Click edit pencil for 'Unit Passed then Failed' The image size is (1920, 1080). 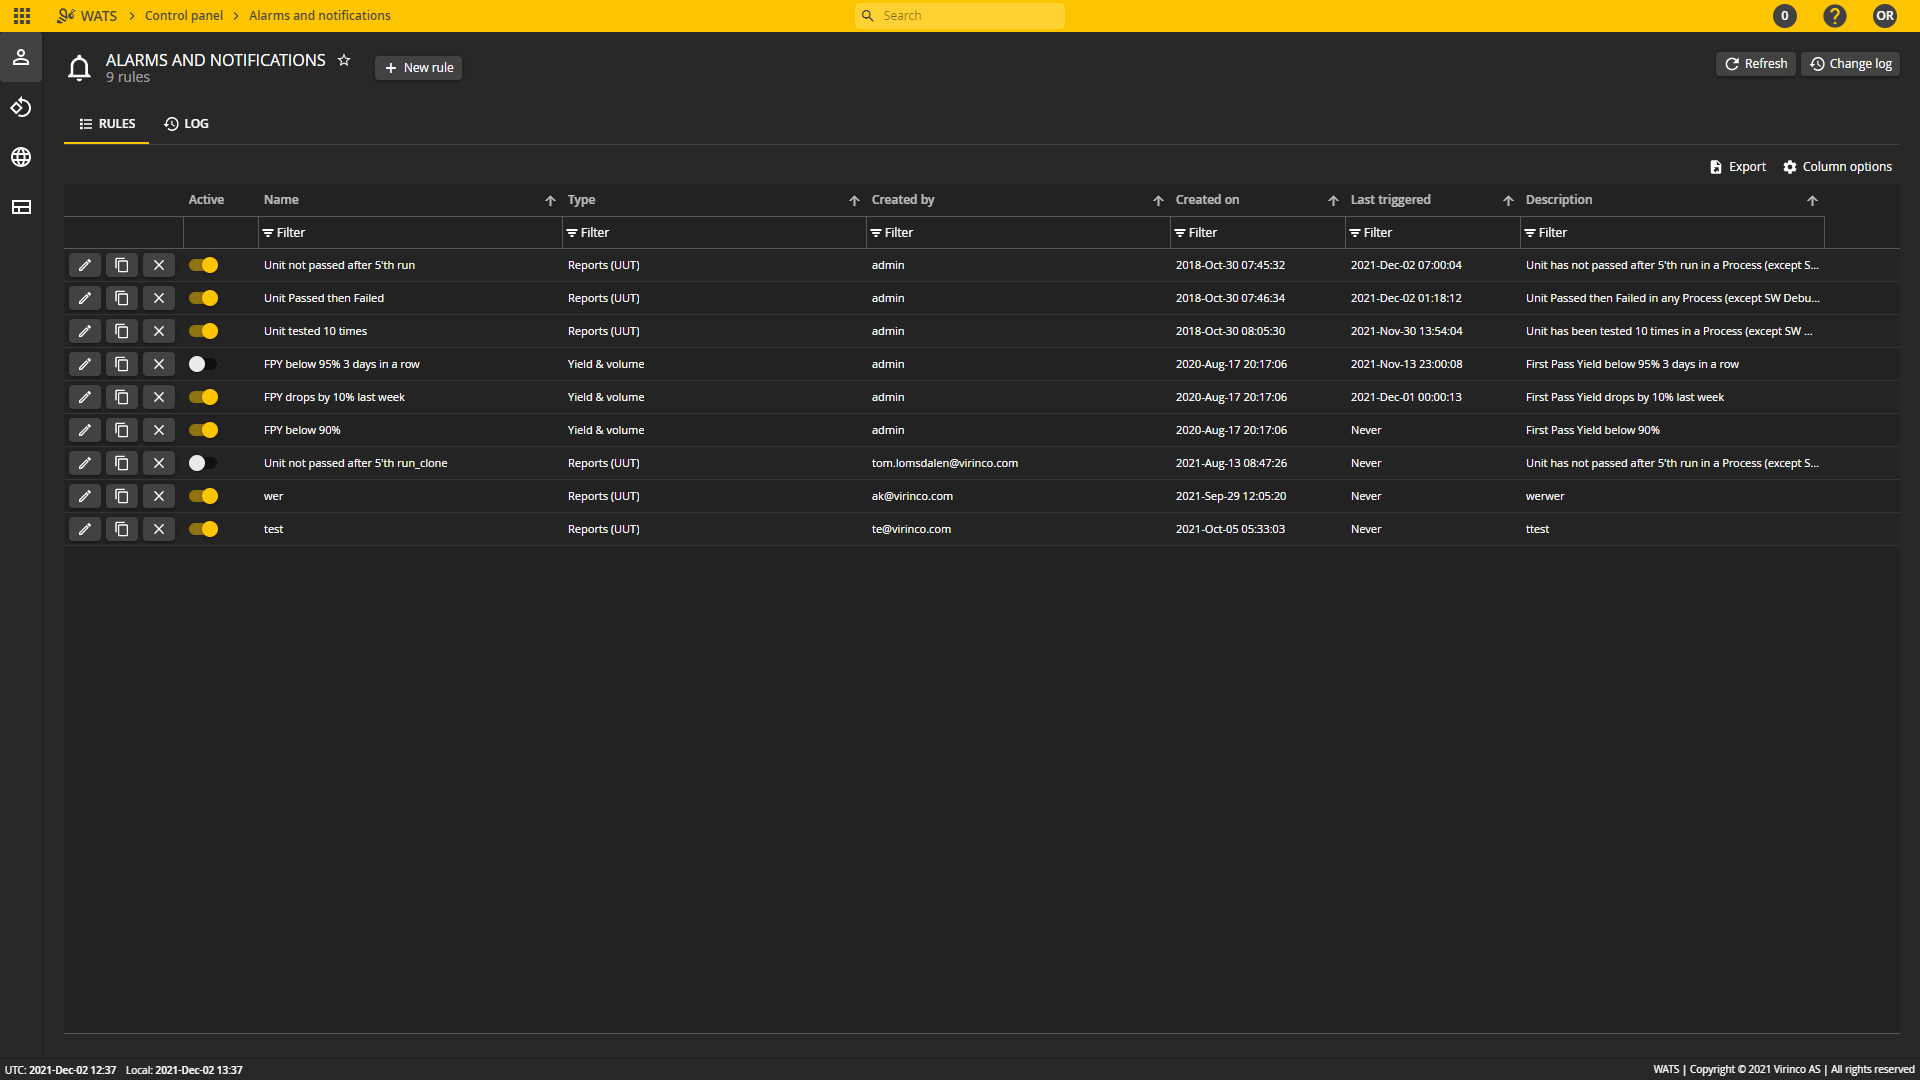(85, 298)
